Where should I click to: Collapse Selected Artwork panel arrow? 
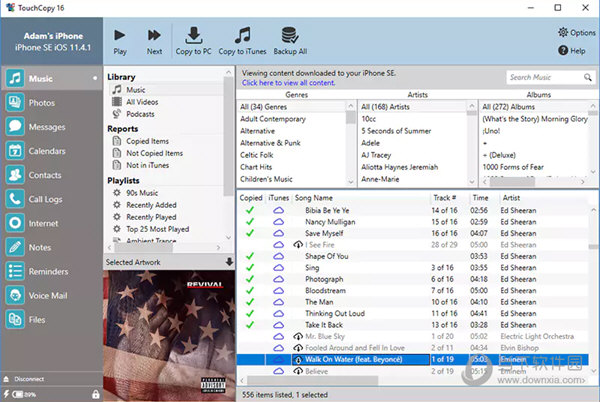[x=229, y=262]
